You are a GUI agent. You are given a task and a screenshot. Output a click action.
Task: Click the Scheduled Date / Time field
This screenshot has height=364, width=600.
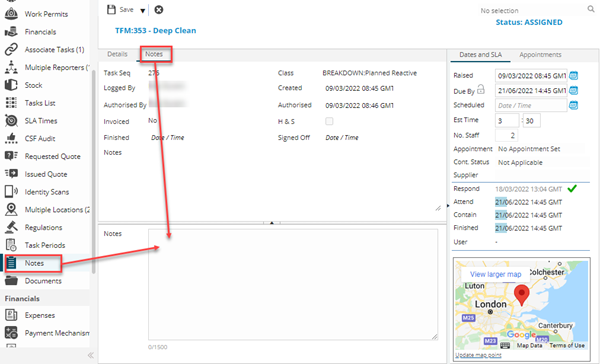531,105
